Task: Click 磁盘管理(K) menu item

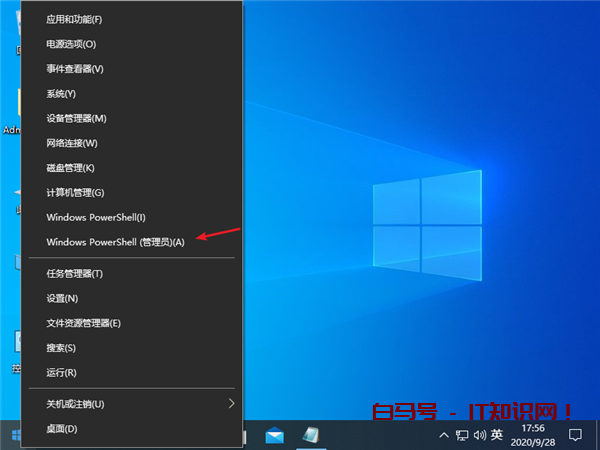Action: (70, 168)
